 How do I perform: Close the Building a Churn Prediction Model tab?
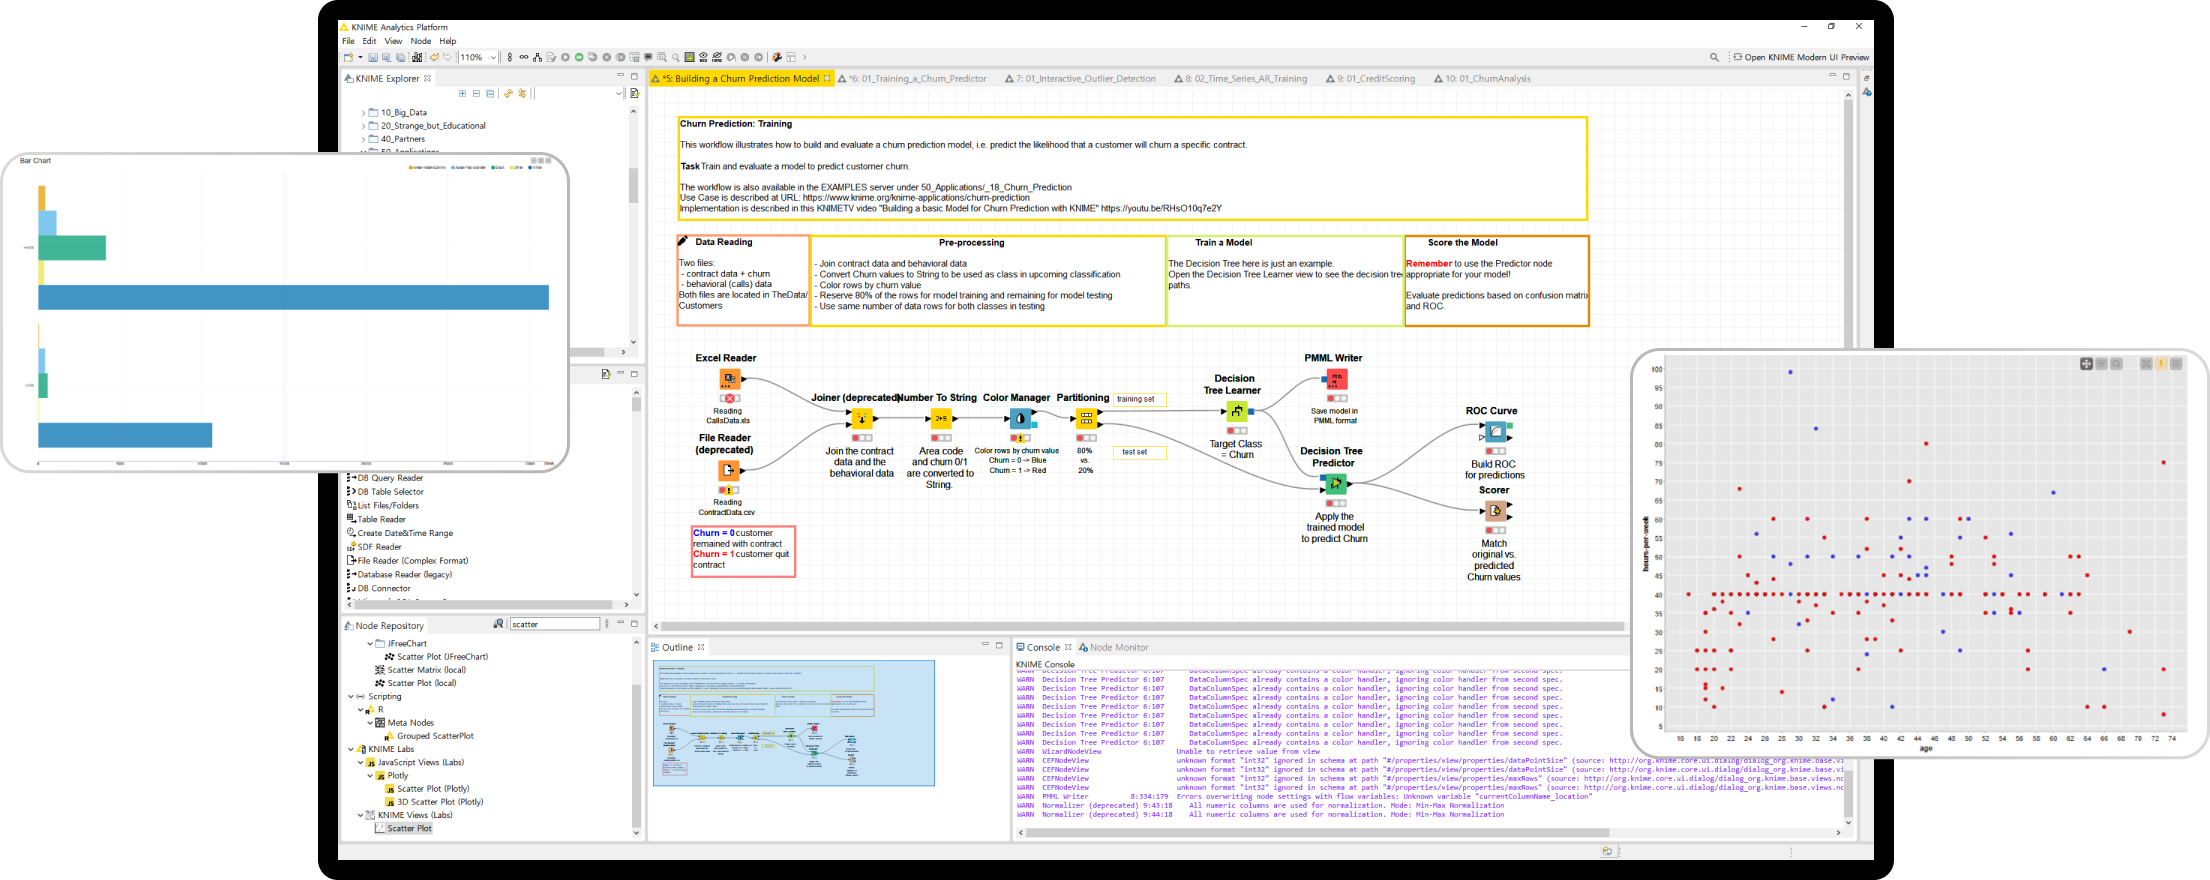[x=827, y=78]
